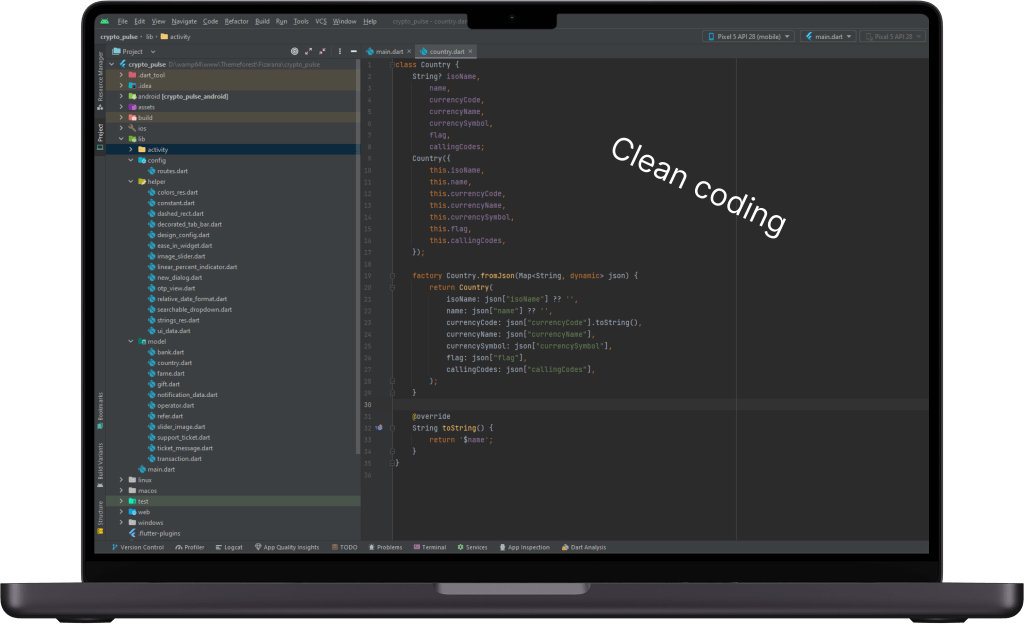
Task: Collapse the helper folder
Action: click(131, 181)
